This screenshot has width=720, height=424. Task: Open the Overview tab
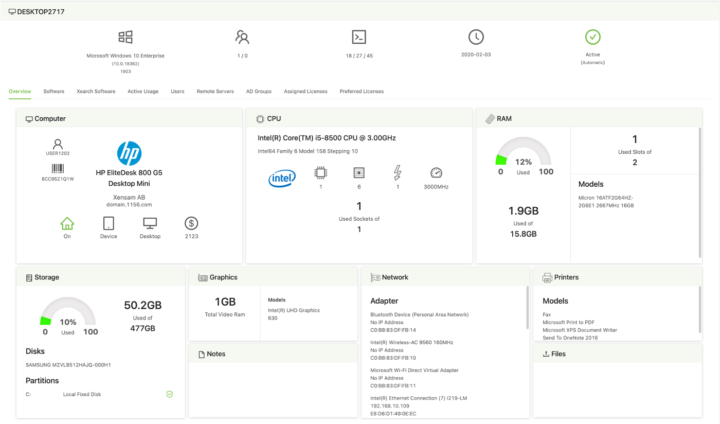[20, 91]
